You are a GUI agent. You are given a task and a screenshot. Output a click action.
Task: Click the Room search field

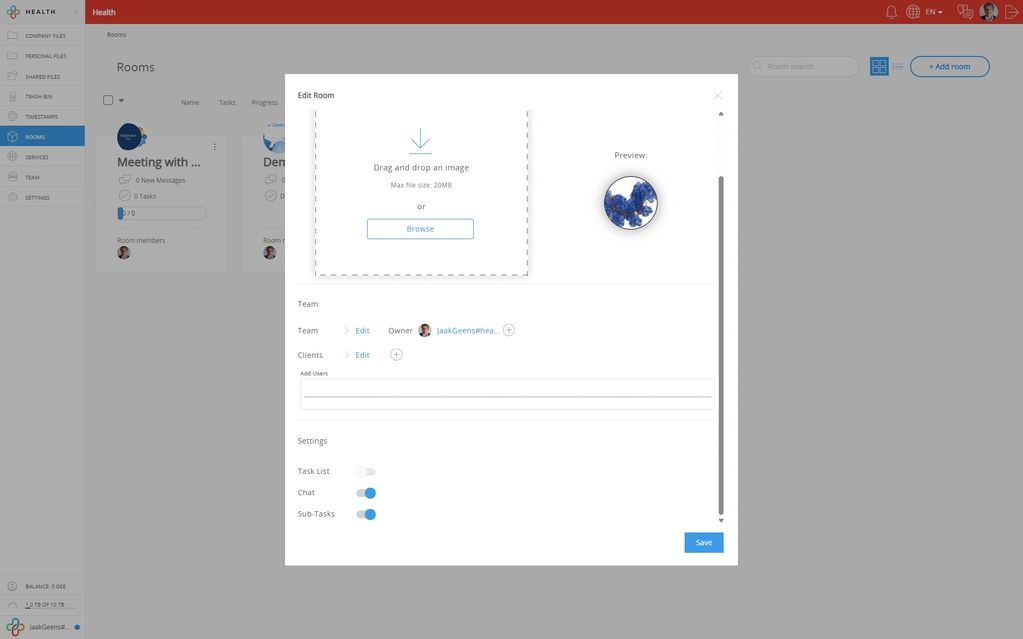(803, 67)
